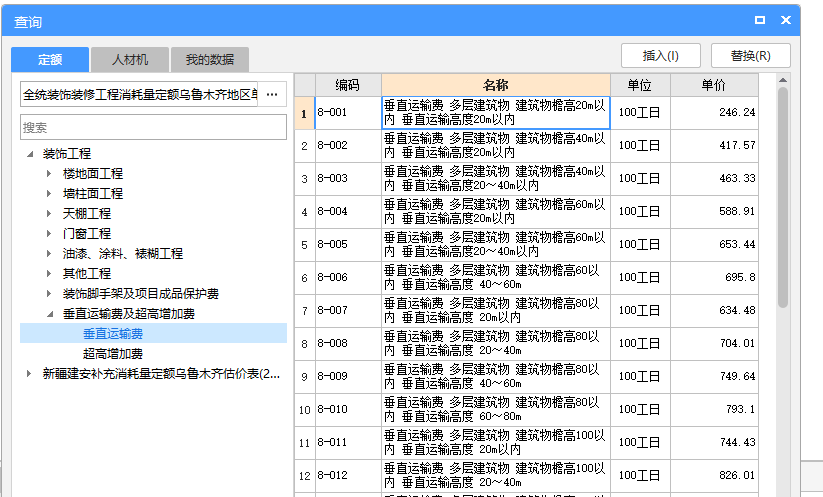This screenshot has height=497, width=823.
Task: Open the quota library dropdown field
Action: (139, 94)
